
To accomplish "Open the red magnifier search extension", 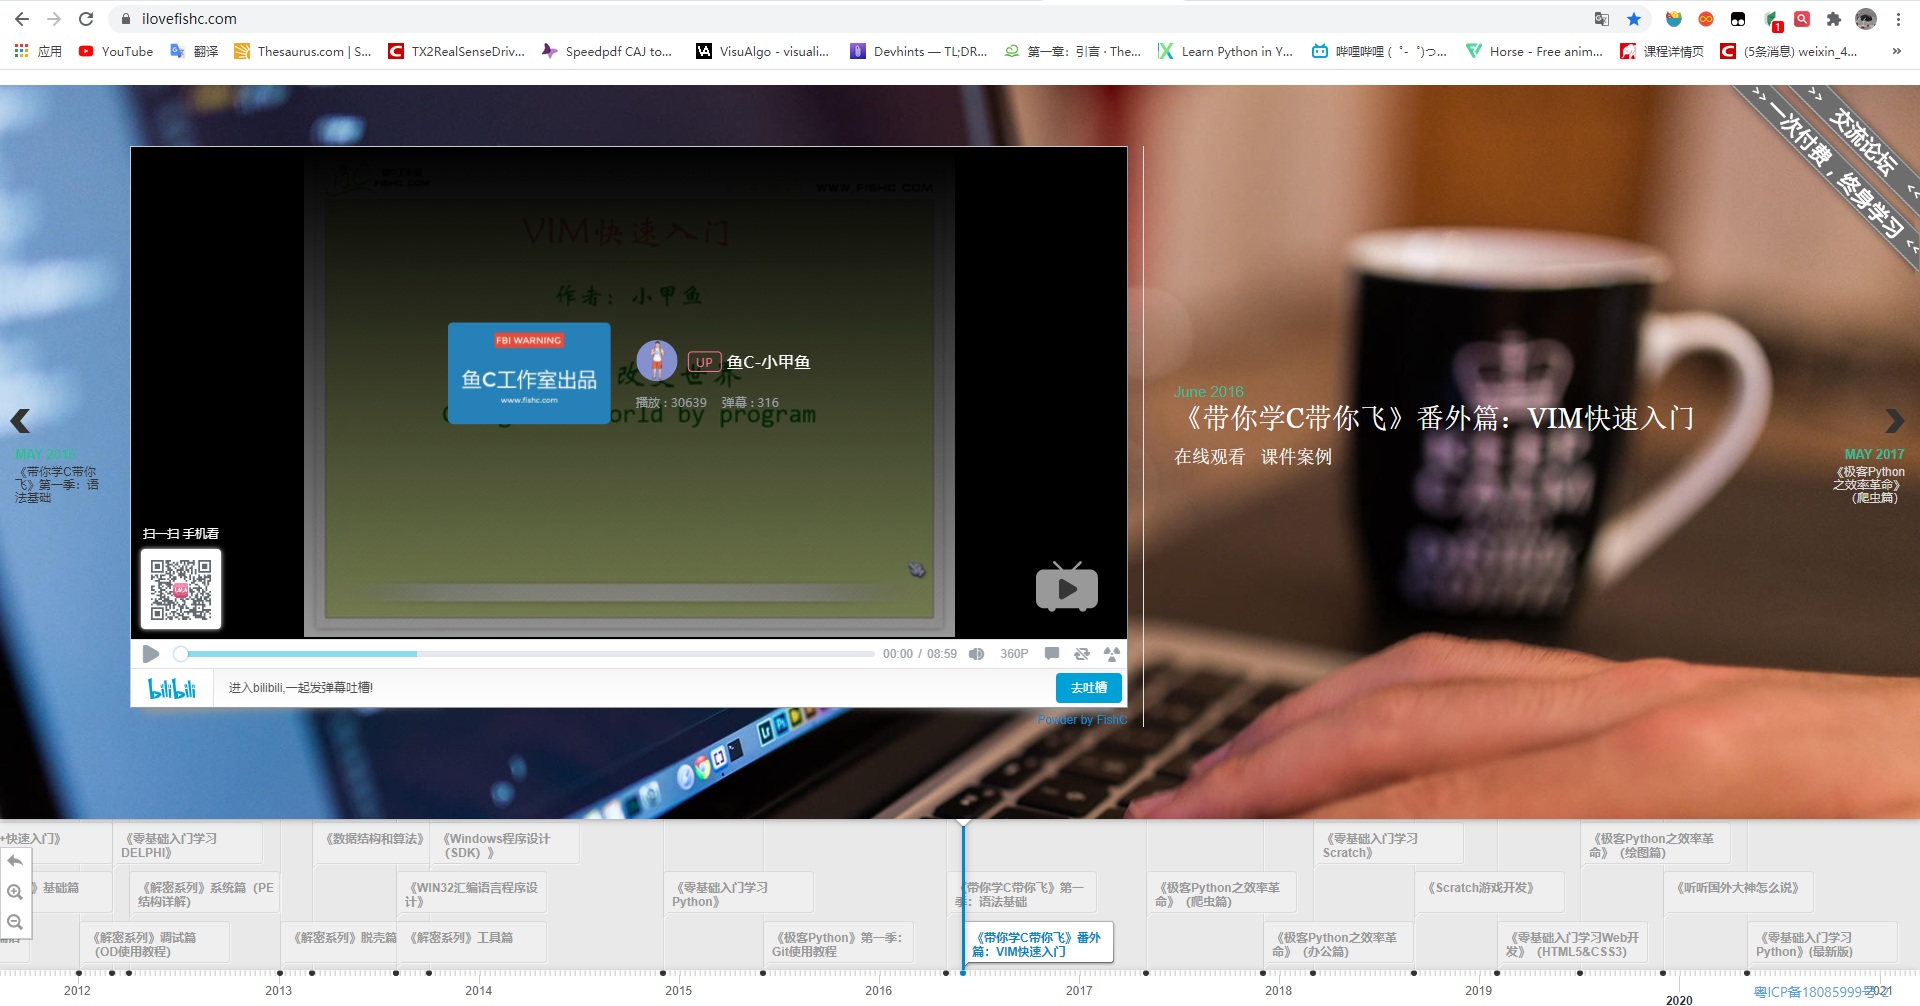I will coord(1802,19).
